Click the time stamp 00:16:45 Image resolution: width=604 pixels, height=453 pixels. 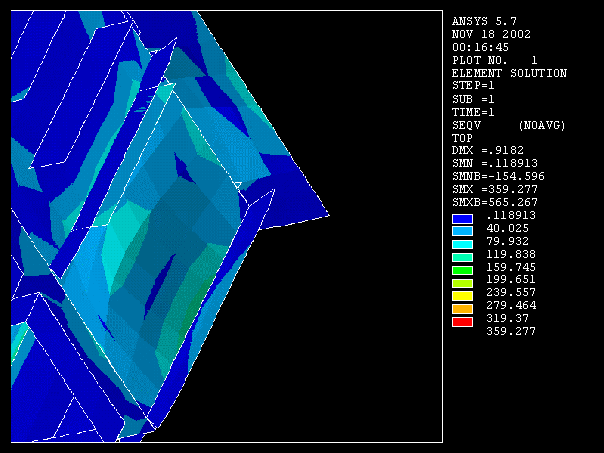click(x=480, y=47)
